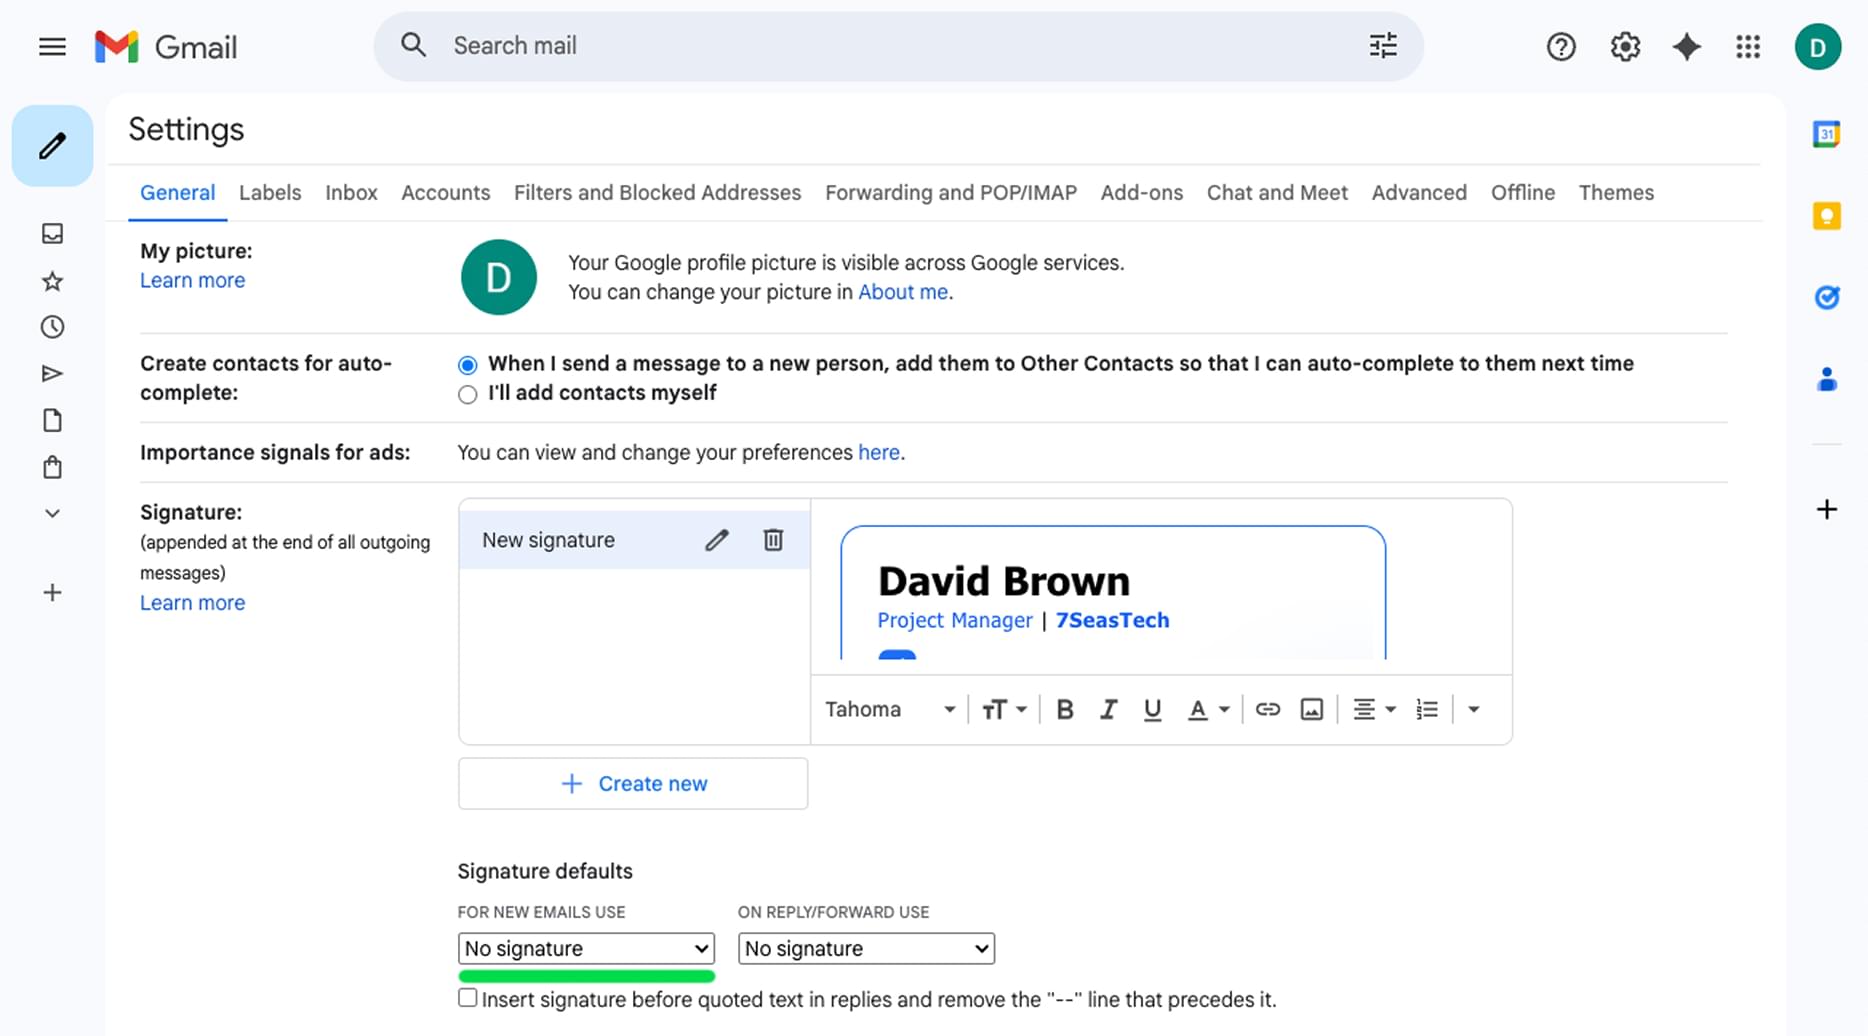The image size is (1868, 1036).
Task: Open the align dropdown
Action: (x=1374, y=709)
